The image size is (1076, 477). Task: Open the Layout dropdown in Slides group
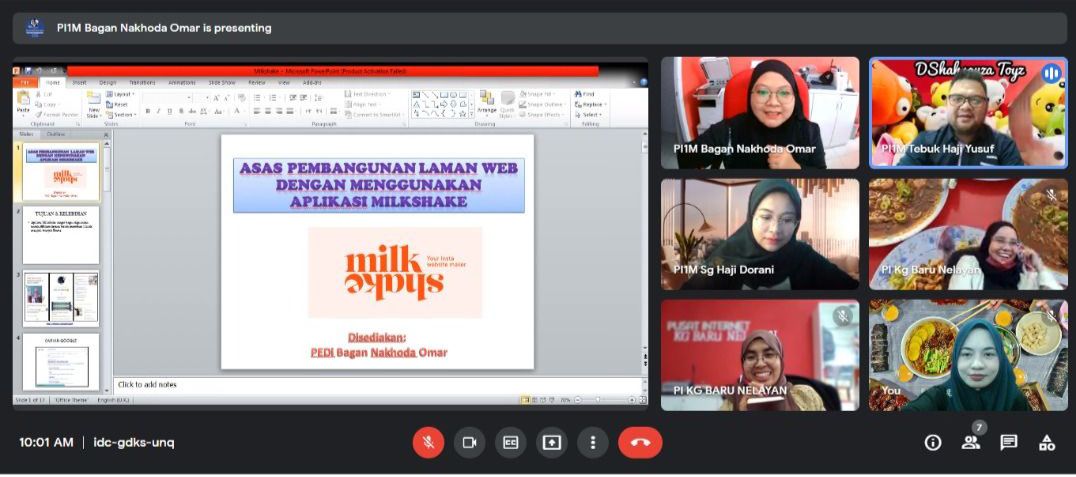pyautogui.click(x=120, y=94)
